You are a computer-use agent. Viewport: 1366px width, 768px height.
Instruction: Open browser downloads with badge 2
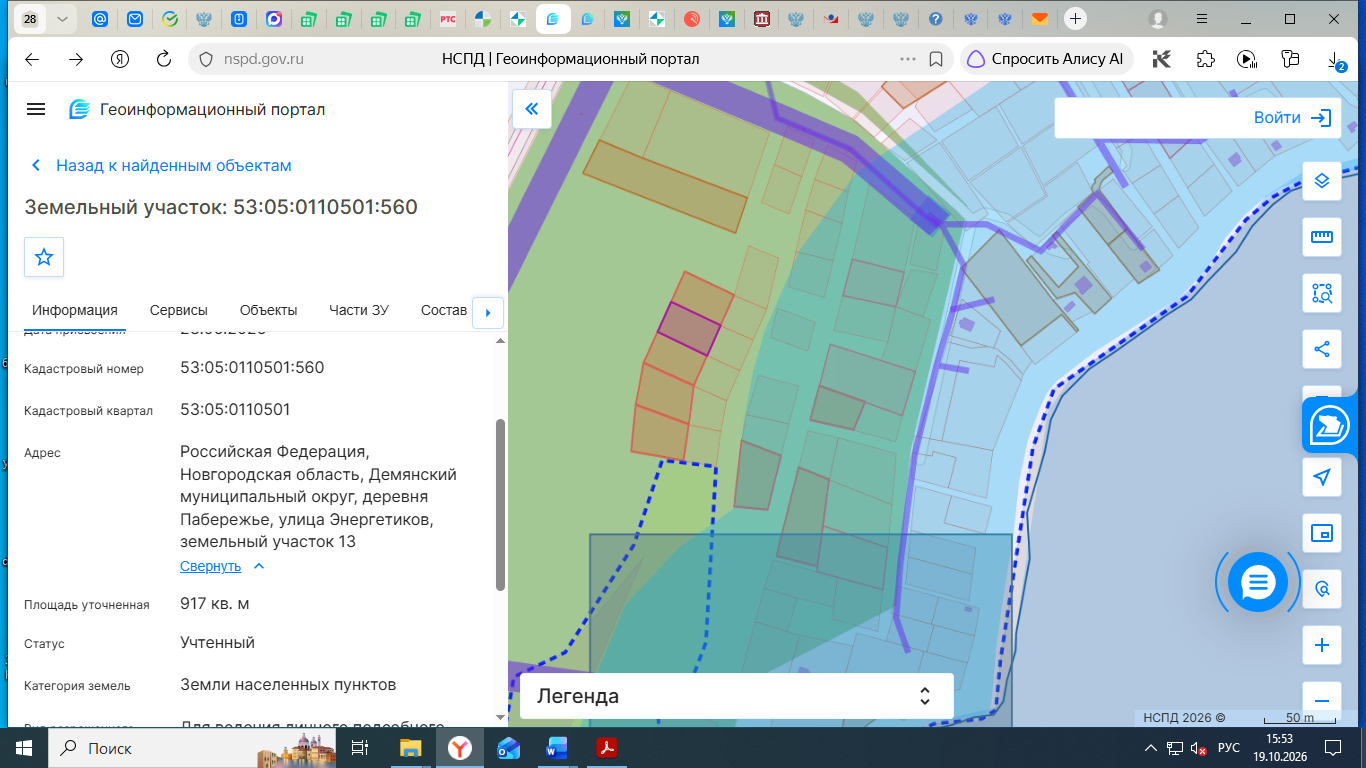1338,60
